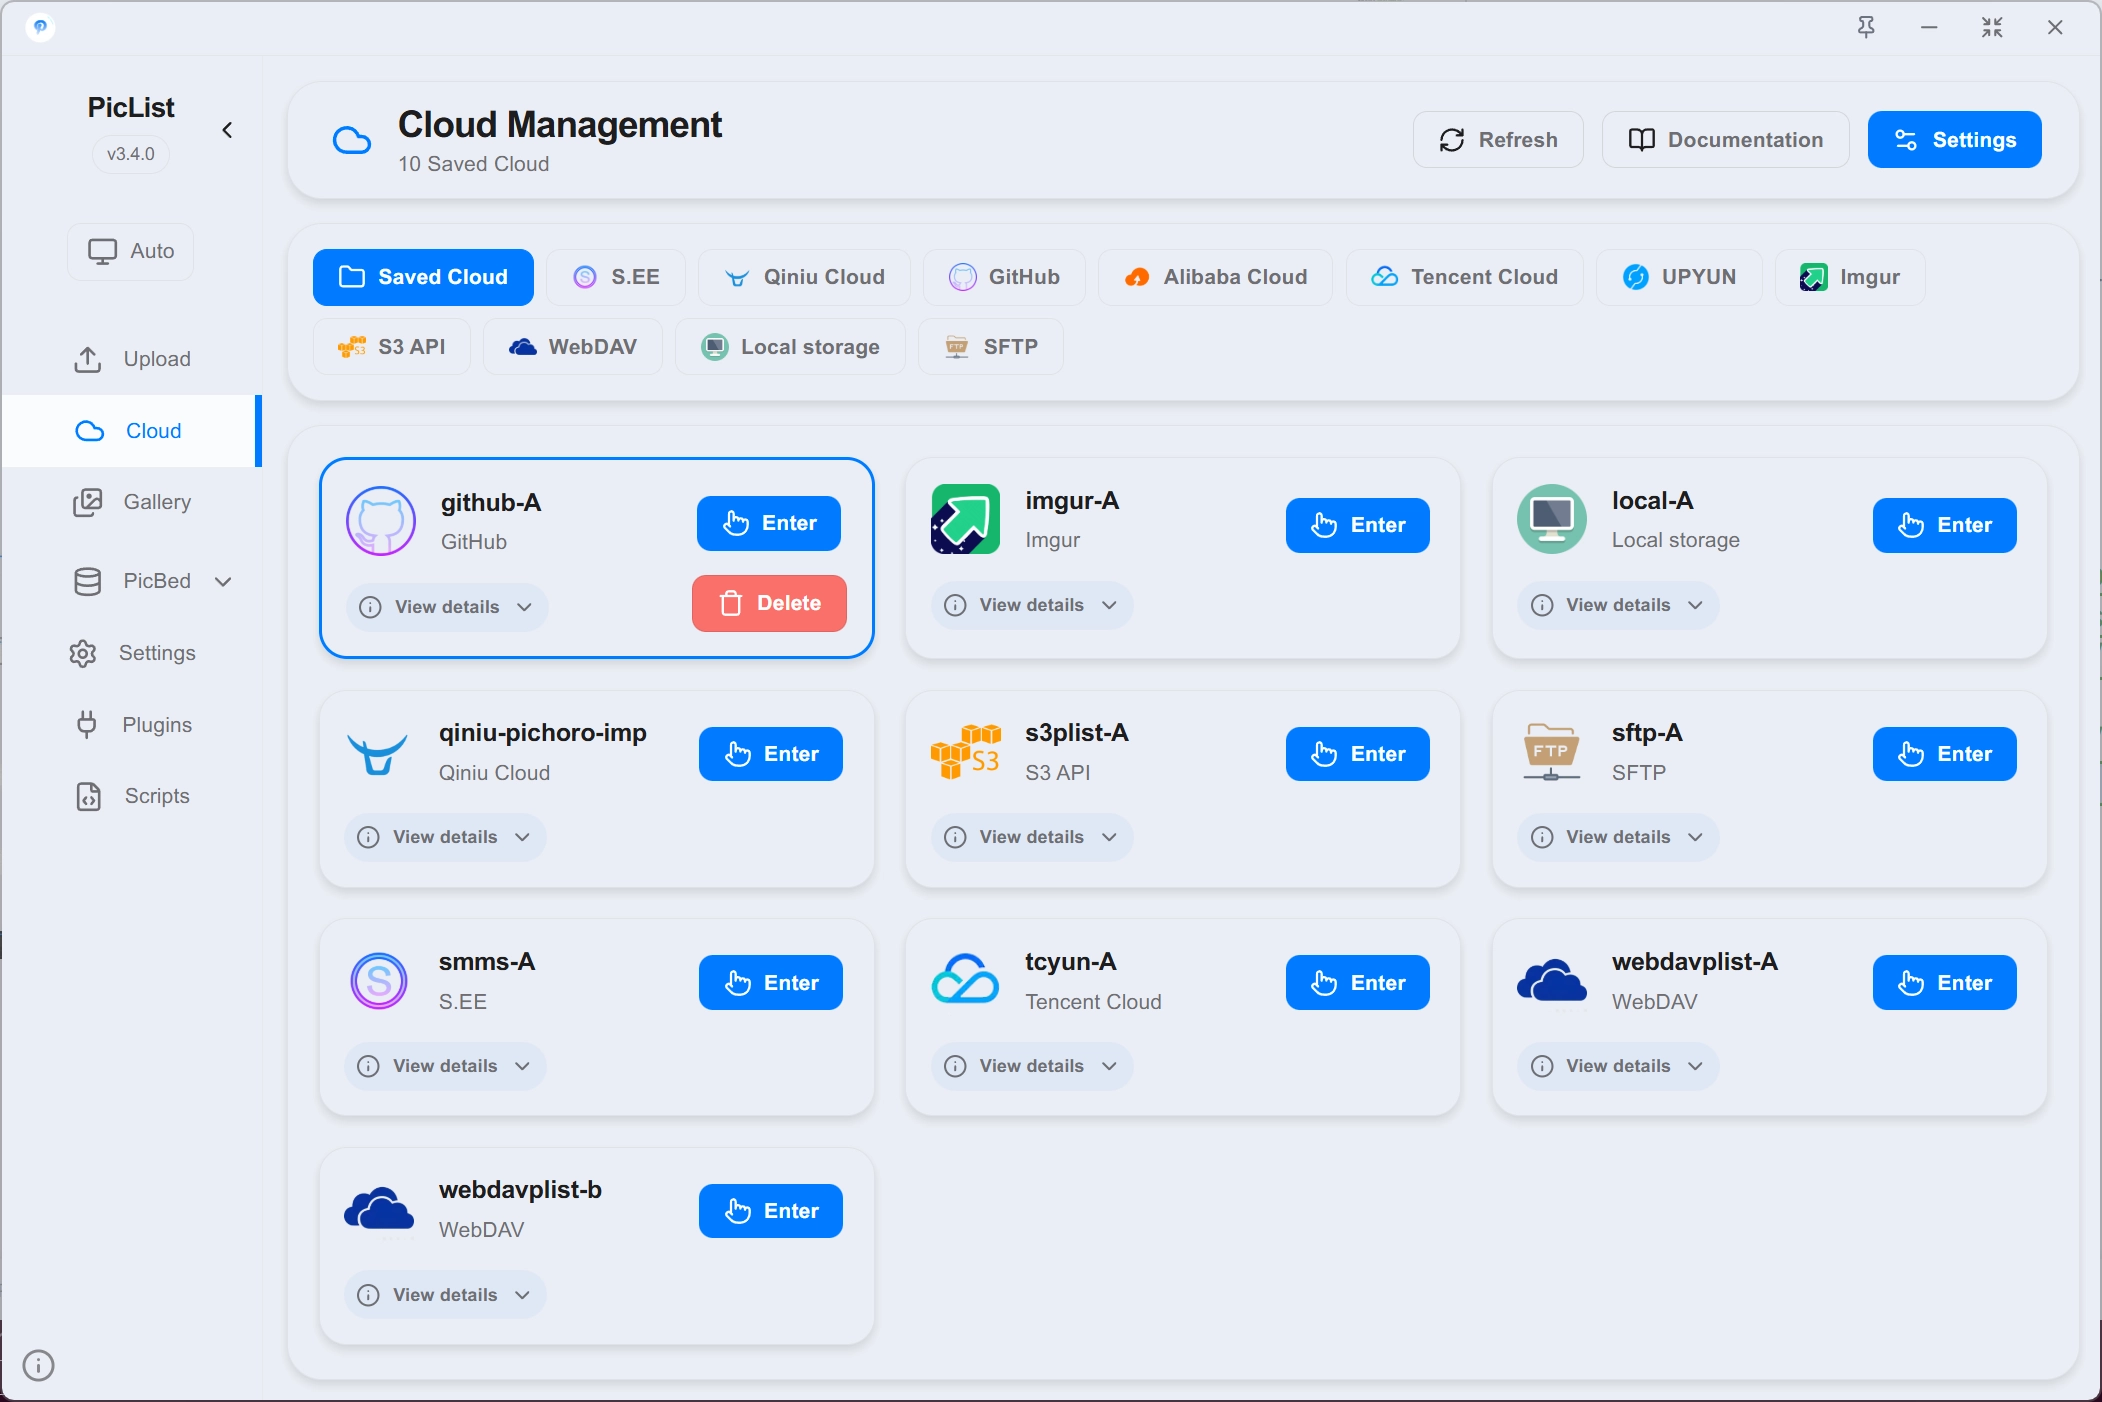Expand View details for smms-A
This screenshot has width=2102, height=1402.
tap(445, 1066)
